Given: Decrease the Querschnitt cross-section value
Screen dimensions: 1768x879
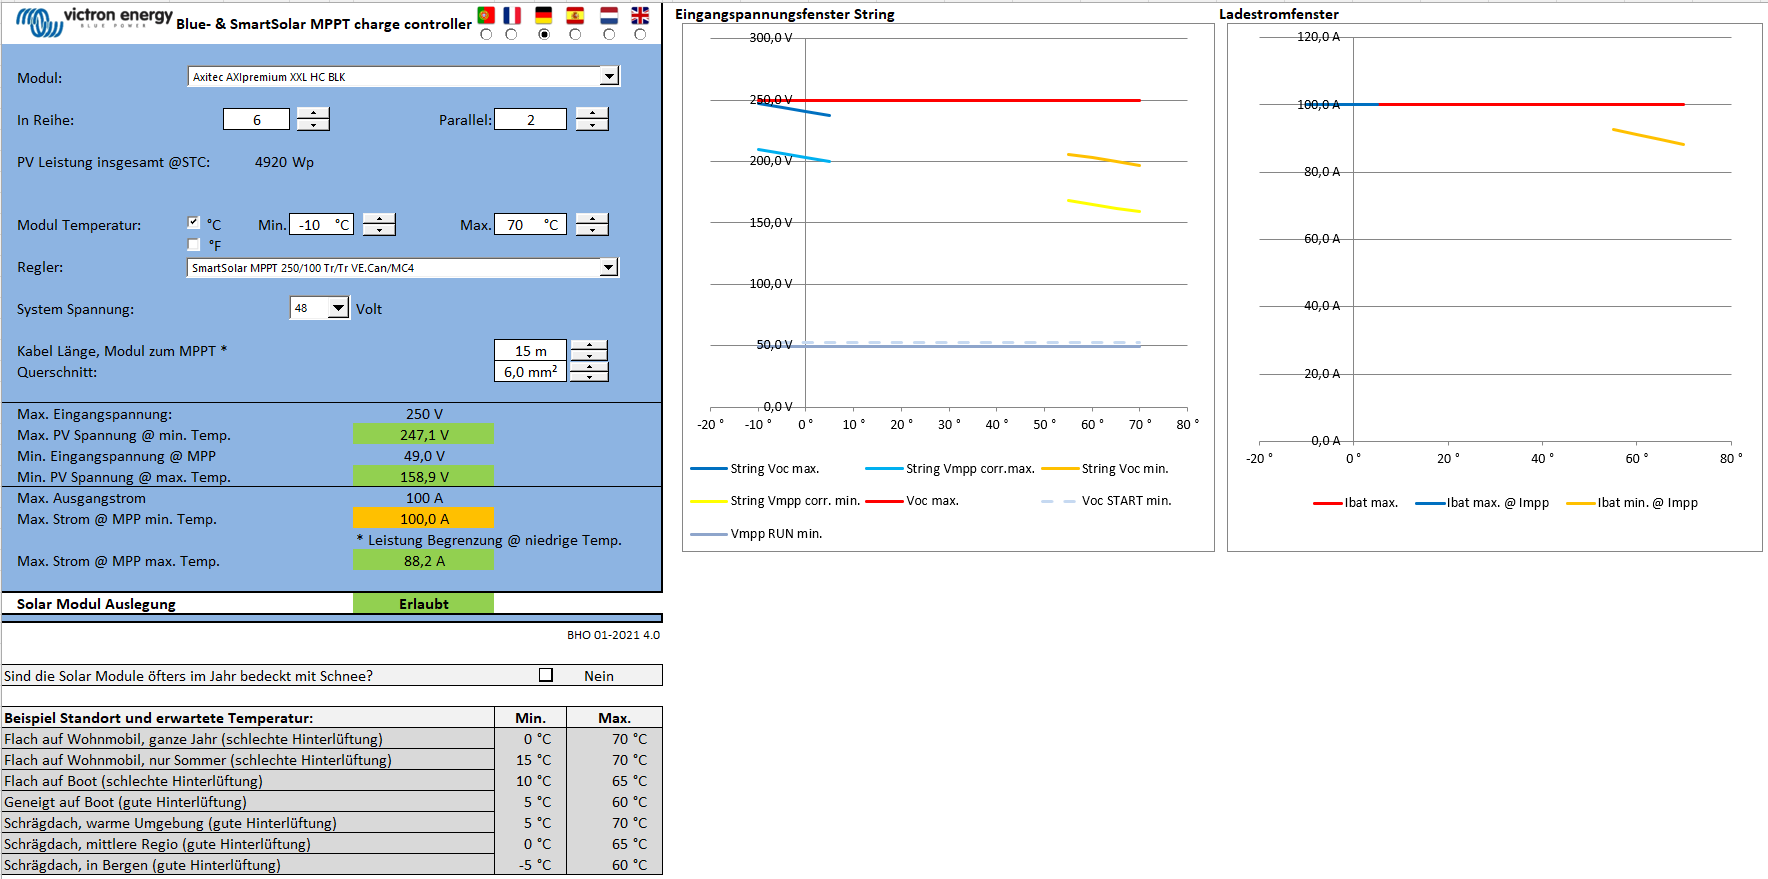Looking at the screenshot, I should point(589,376).
